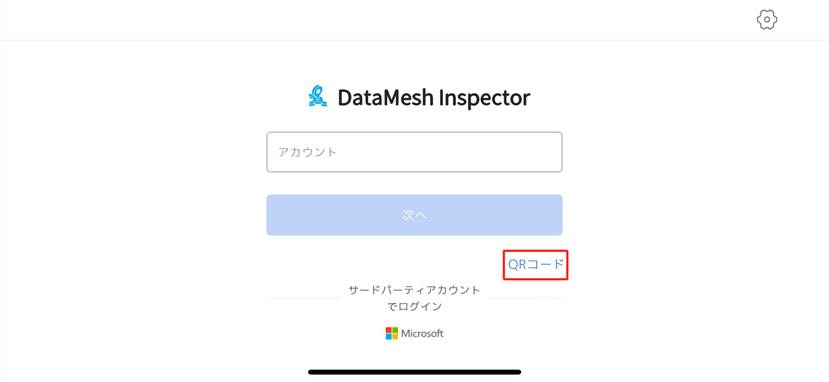Sign in with Microsoft text link
Viewport: 829px width, 382px height.
(x=422, y=333)
